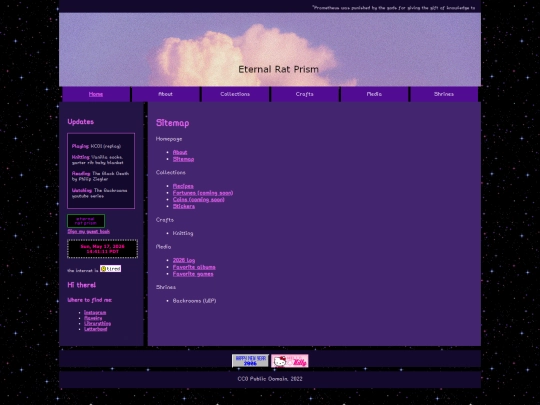
Task: Visit the LibraryThing profile link
Action: [x=97, y=323]
